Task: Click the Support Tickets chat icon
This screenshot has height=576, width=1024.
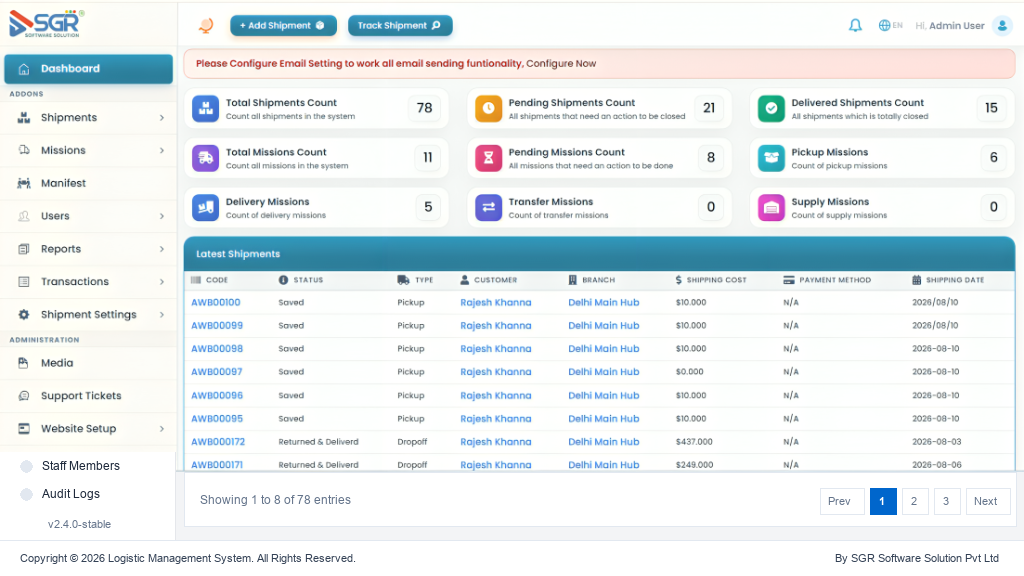Action: click(x=24, y=396)
